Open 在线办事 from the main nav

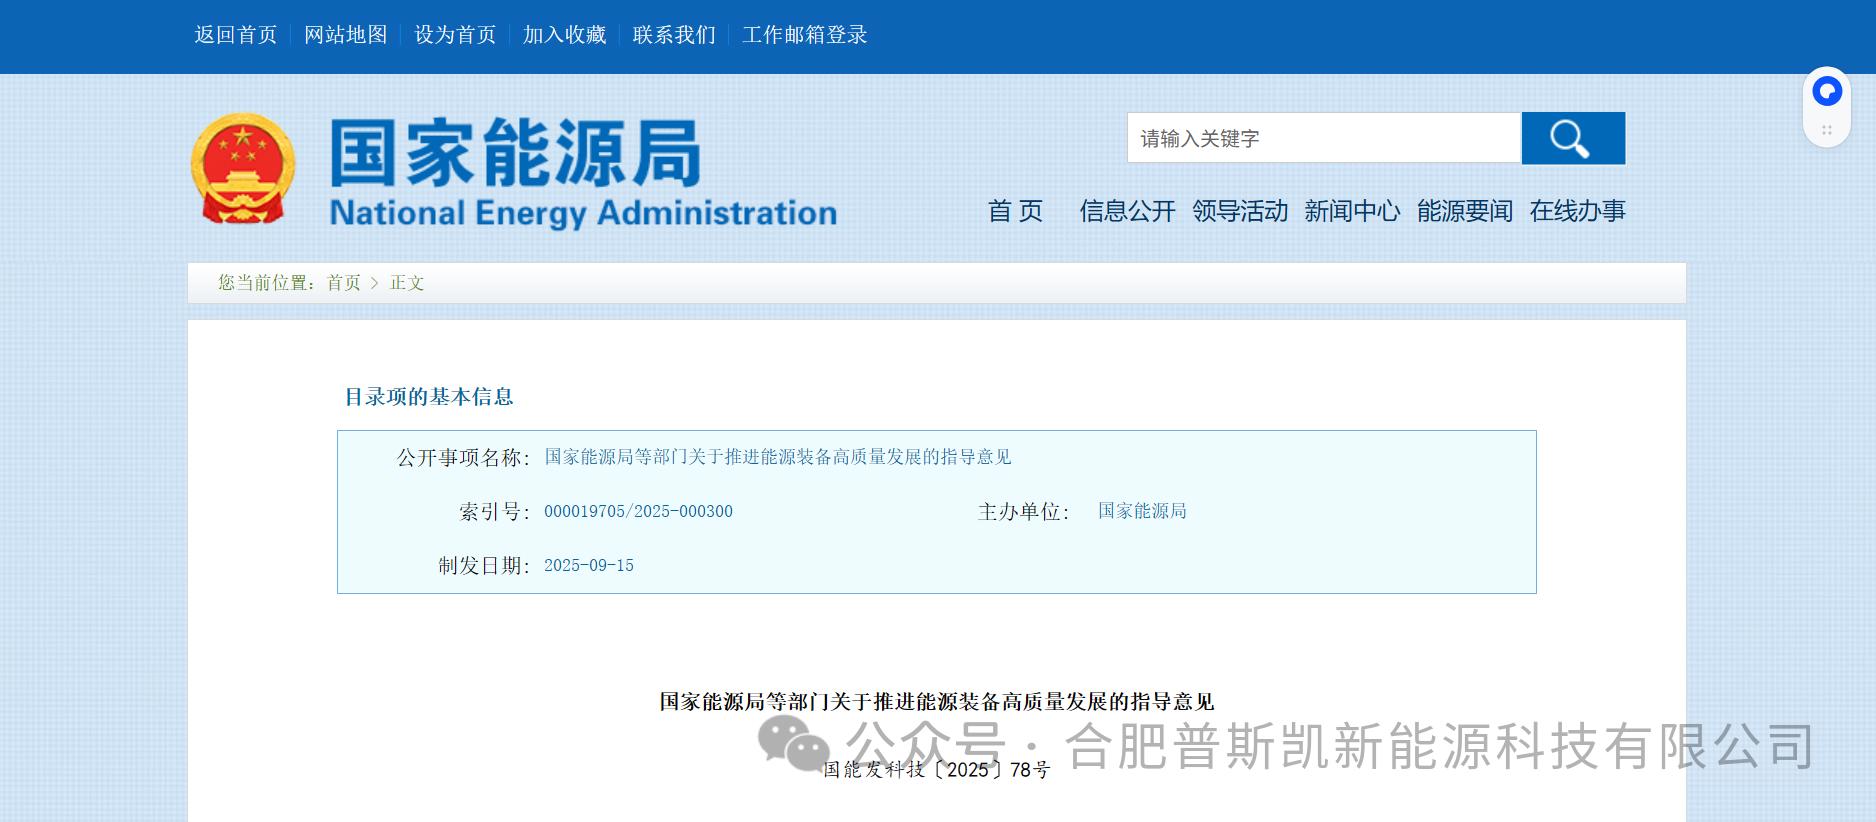tap(1577, 211)
